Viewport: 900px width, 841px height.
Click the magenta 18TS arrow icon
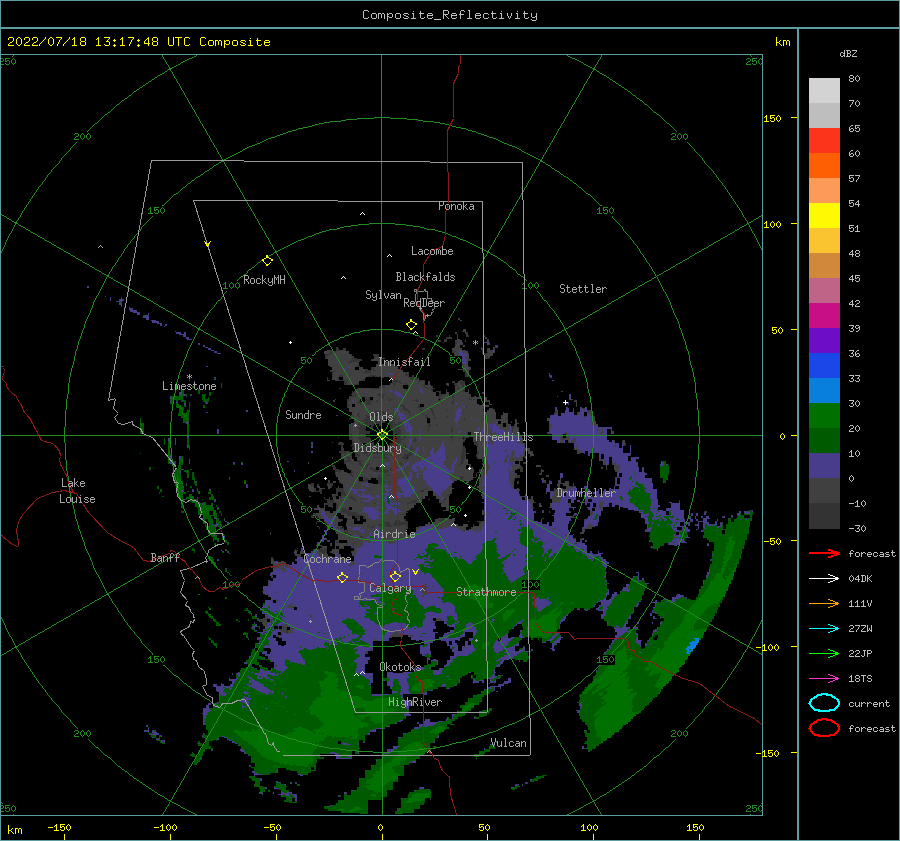(824, 679)
